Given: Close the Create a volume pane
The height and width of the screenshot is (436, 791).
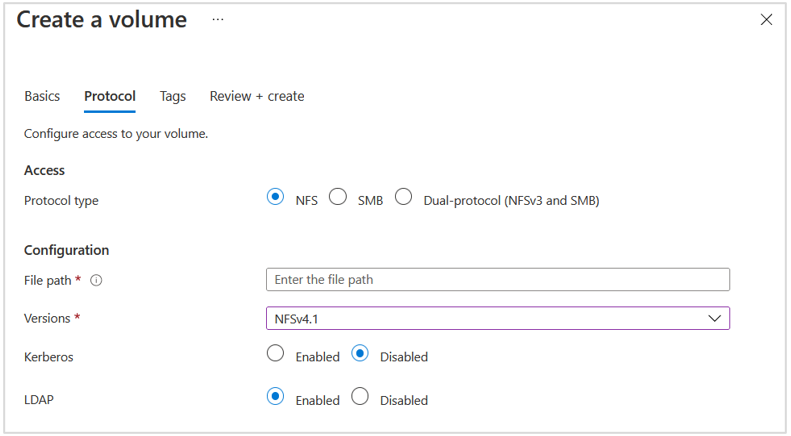Looking at the screenshot, I should point(766,20).
